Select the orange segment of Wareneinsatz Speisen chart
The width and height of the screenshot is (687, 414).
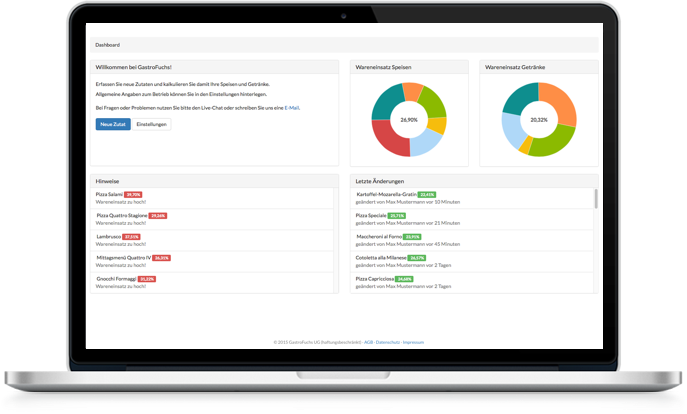[412, 91]
